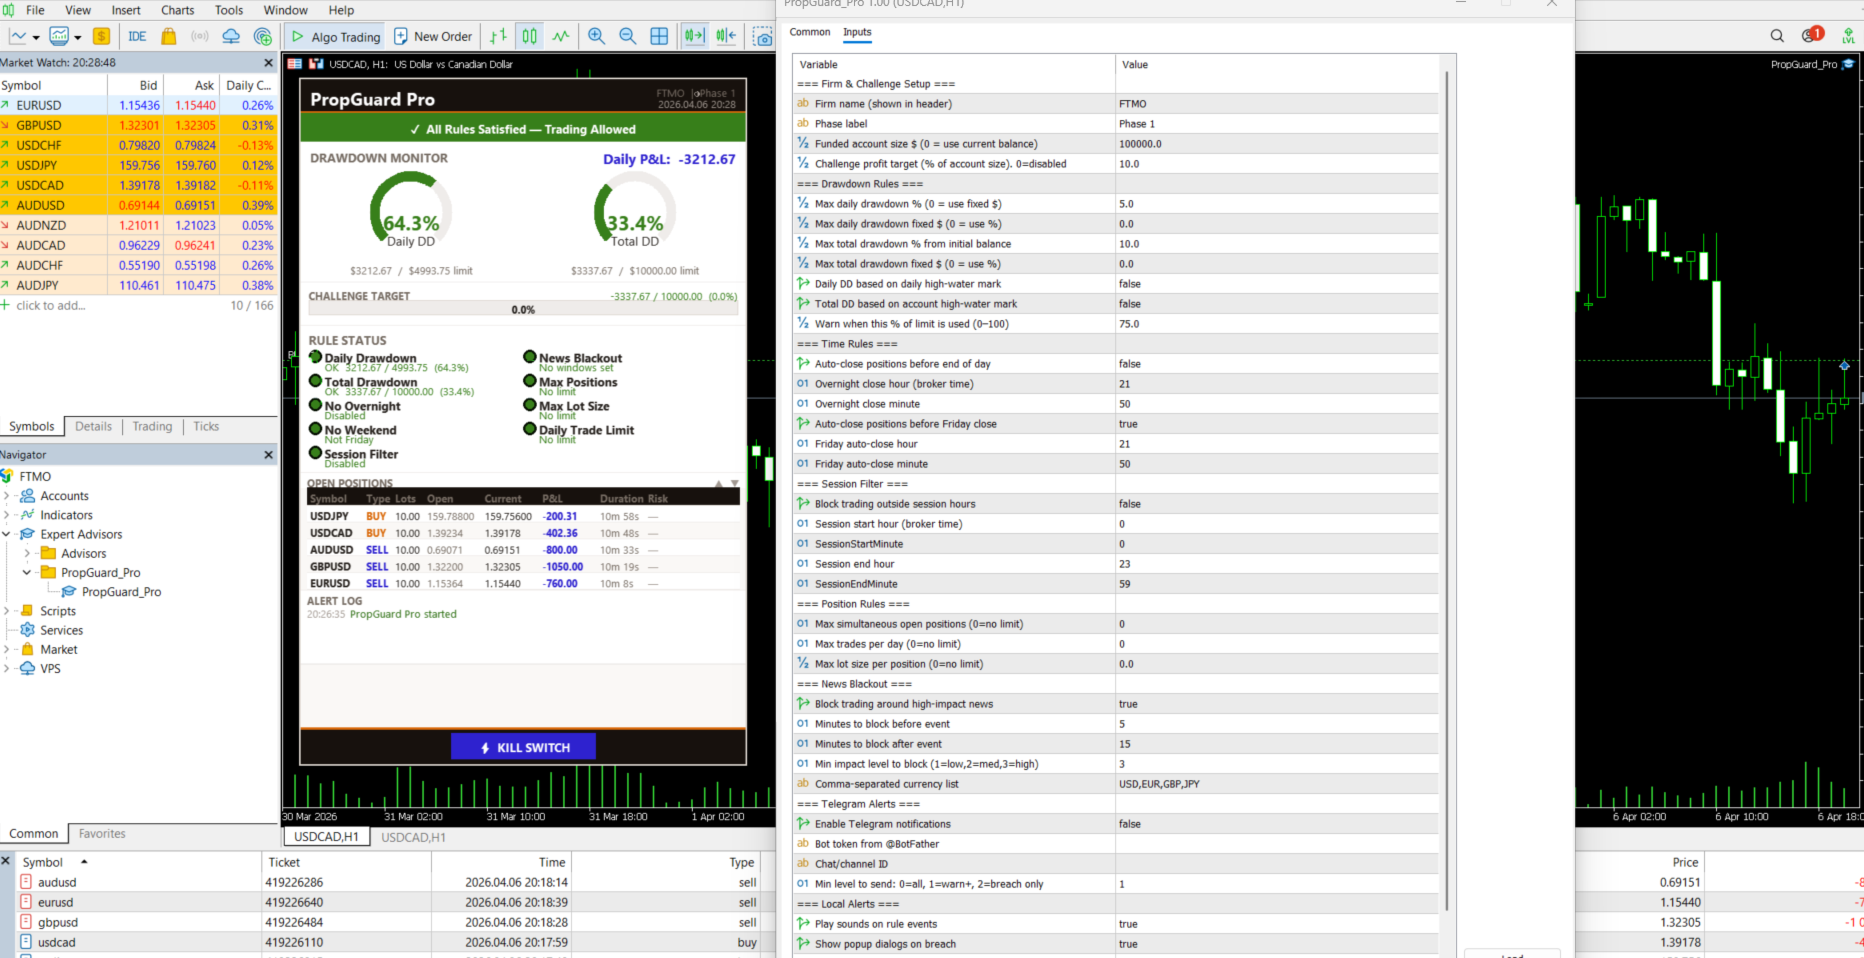The height and width of the screenshot is (958, 1864).
Task: Take a chart screenshot with camera icon
Action: (763, 37)
